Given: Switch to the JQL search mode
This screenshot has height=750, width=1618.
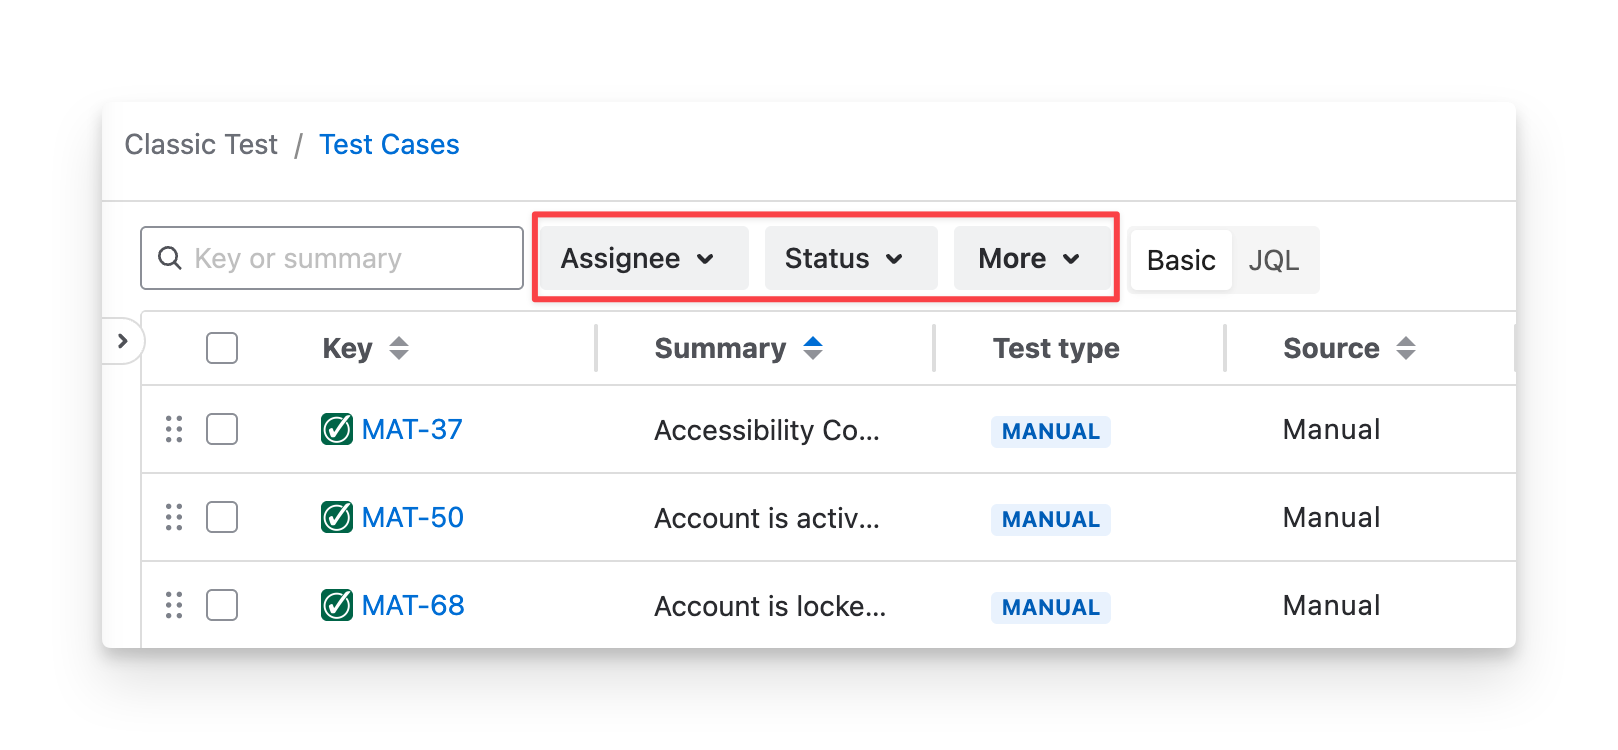Looking at the screenshot, I should 1274,260.
